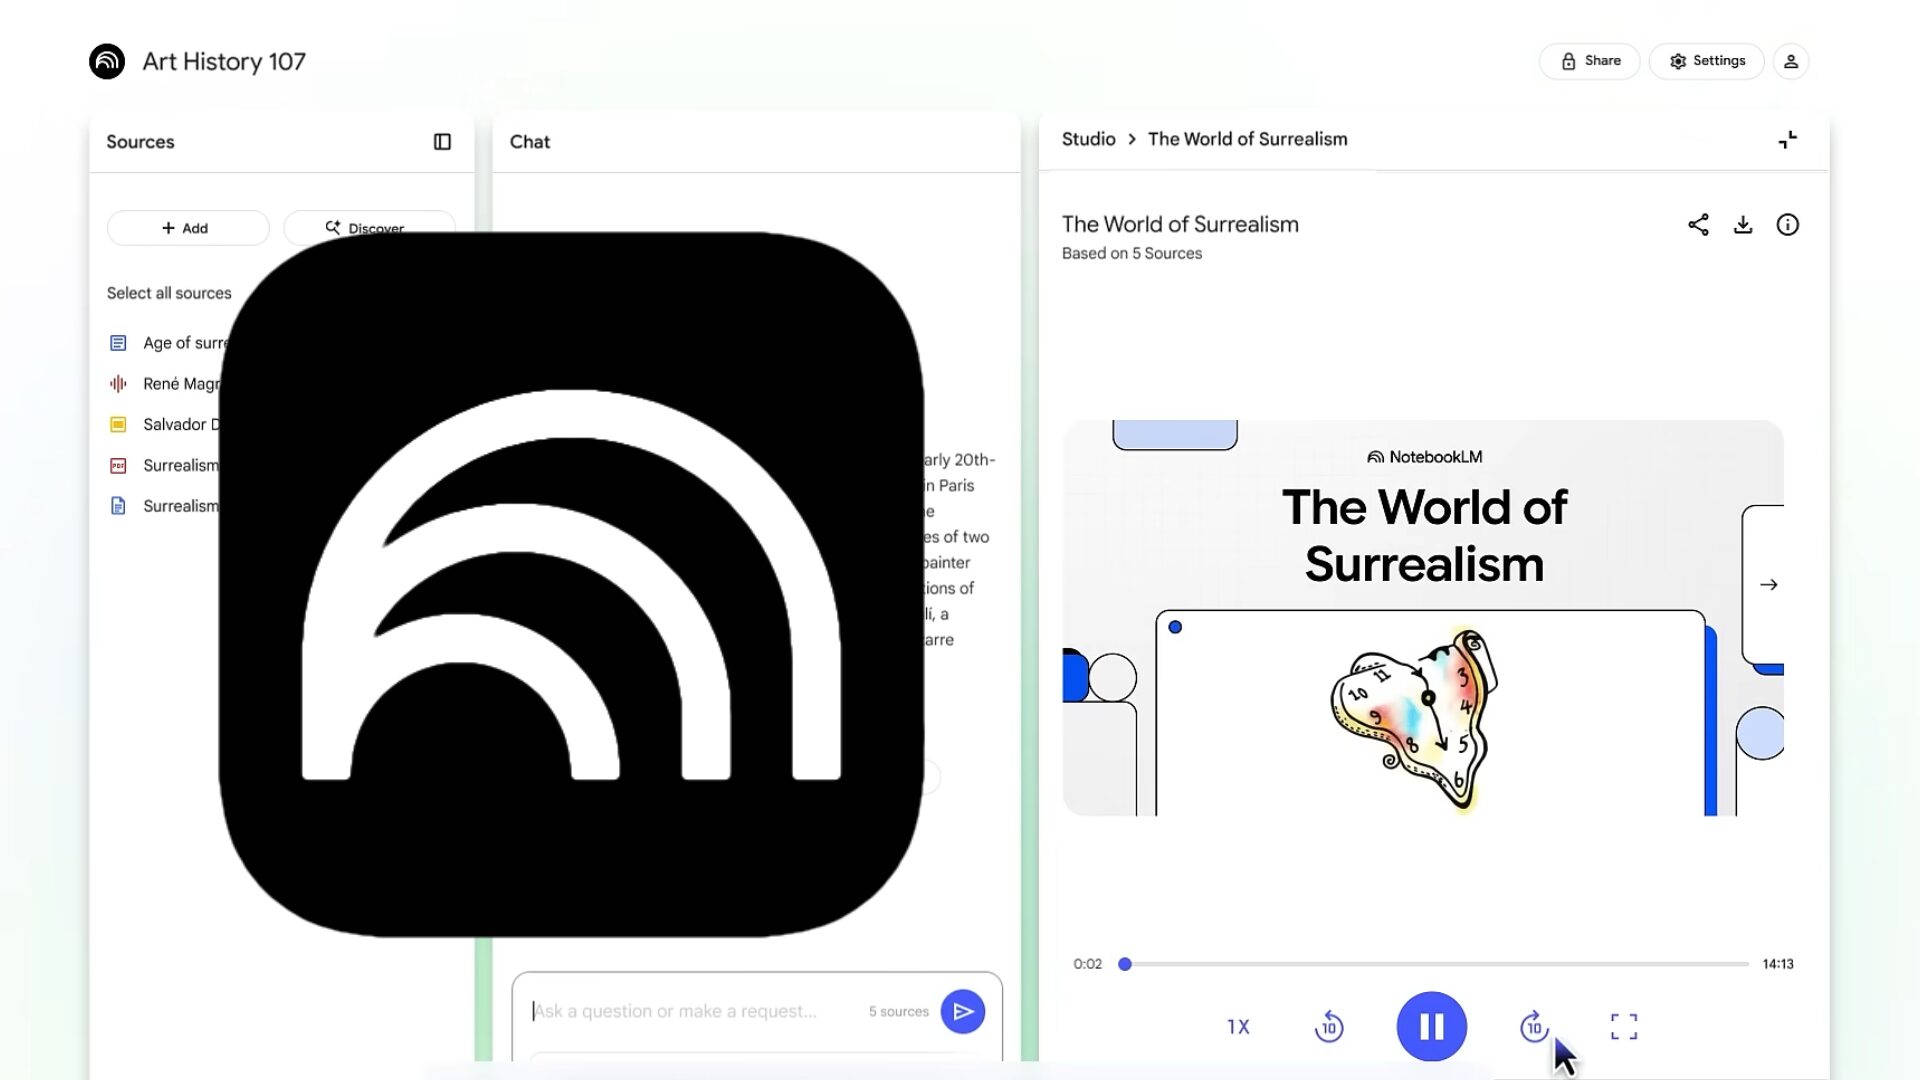Add a new source
1920x1080 pixels.
click(x=187, y=228)
